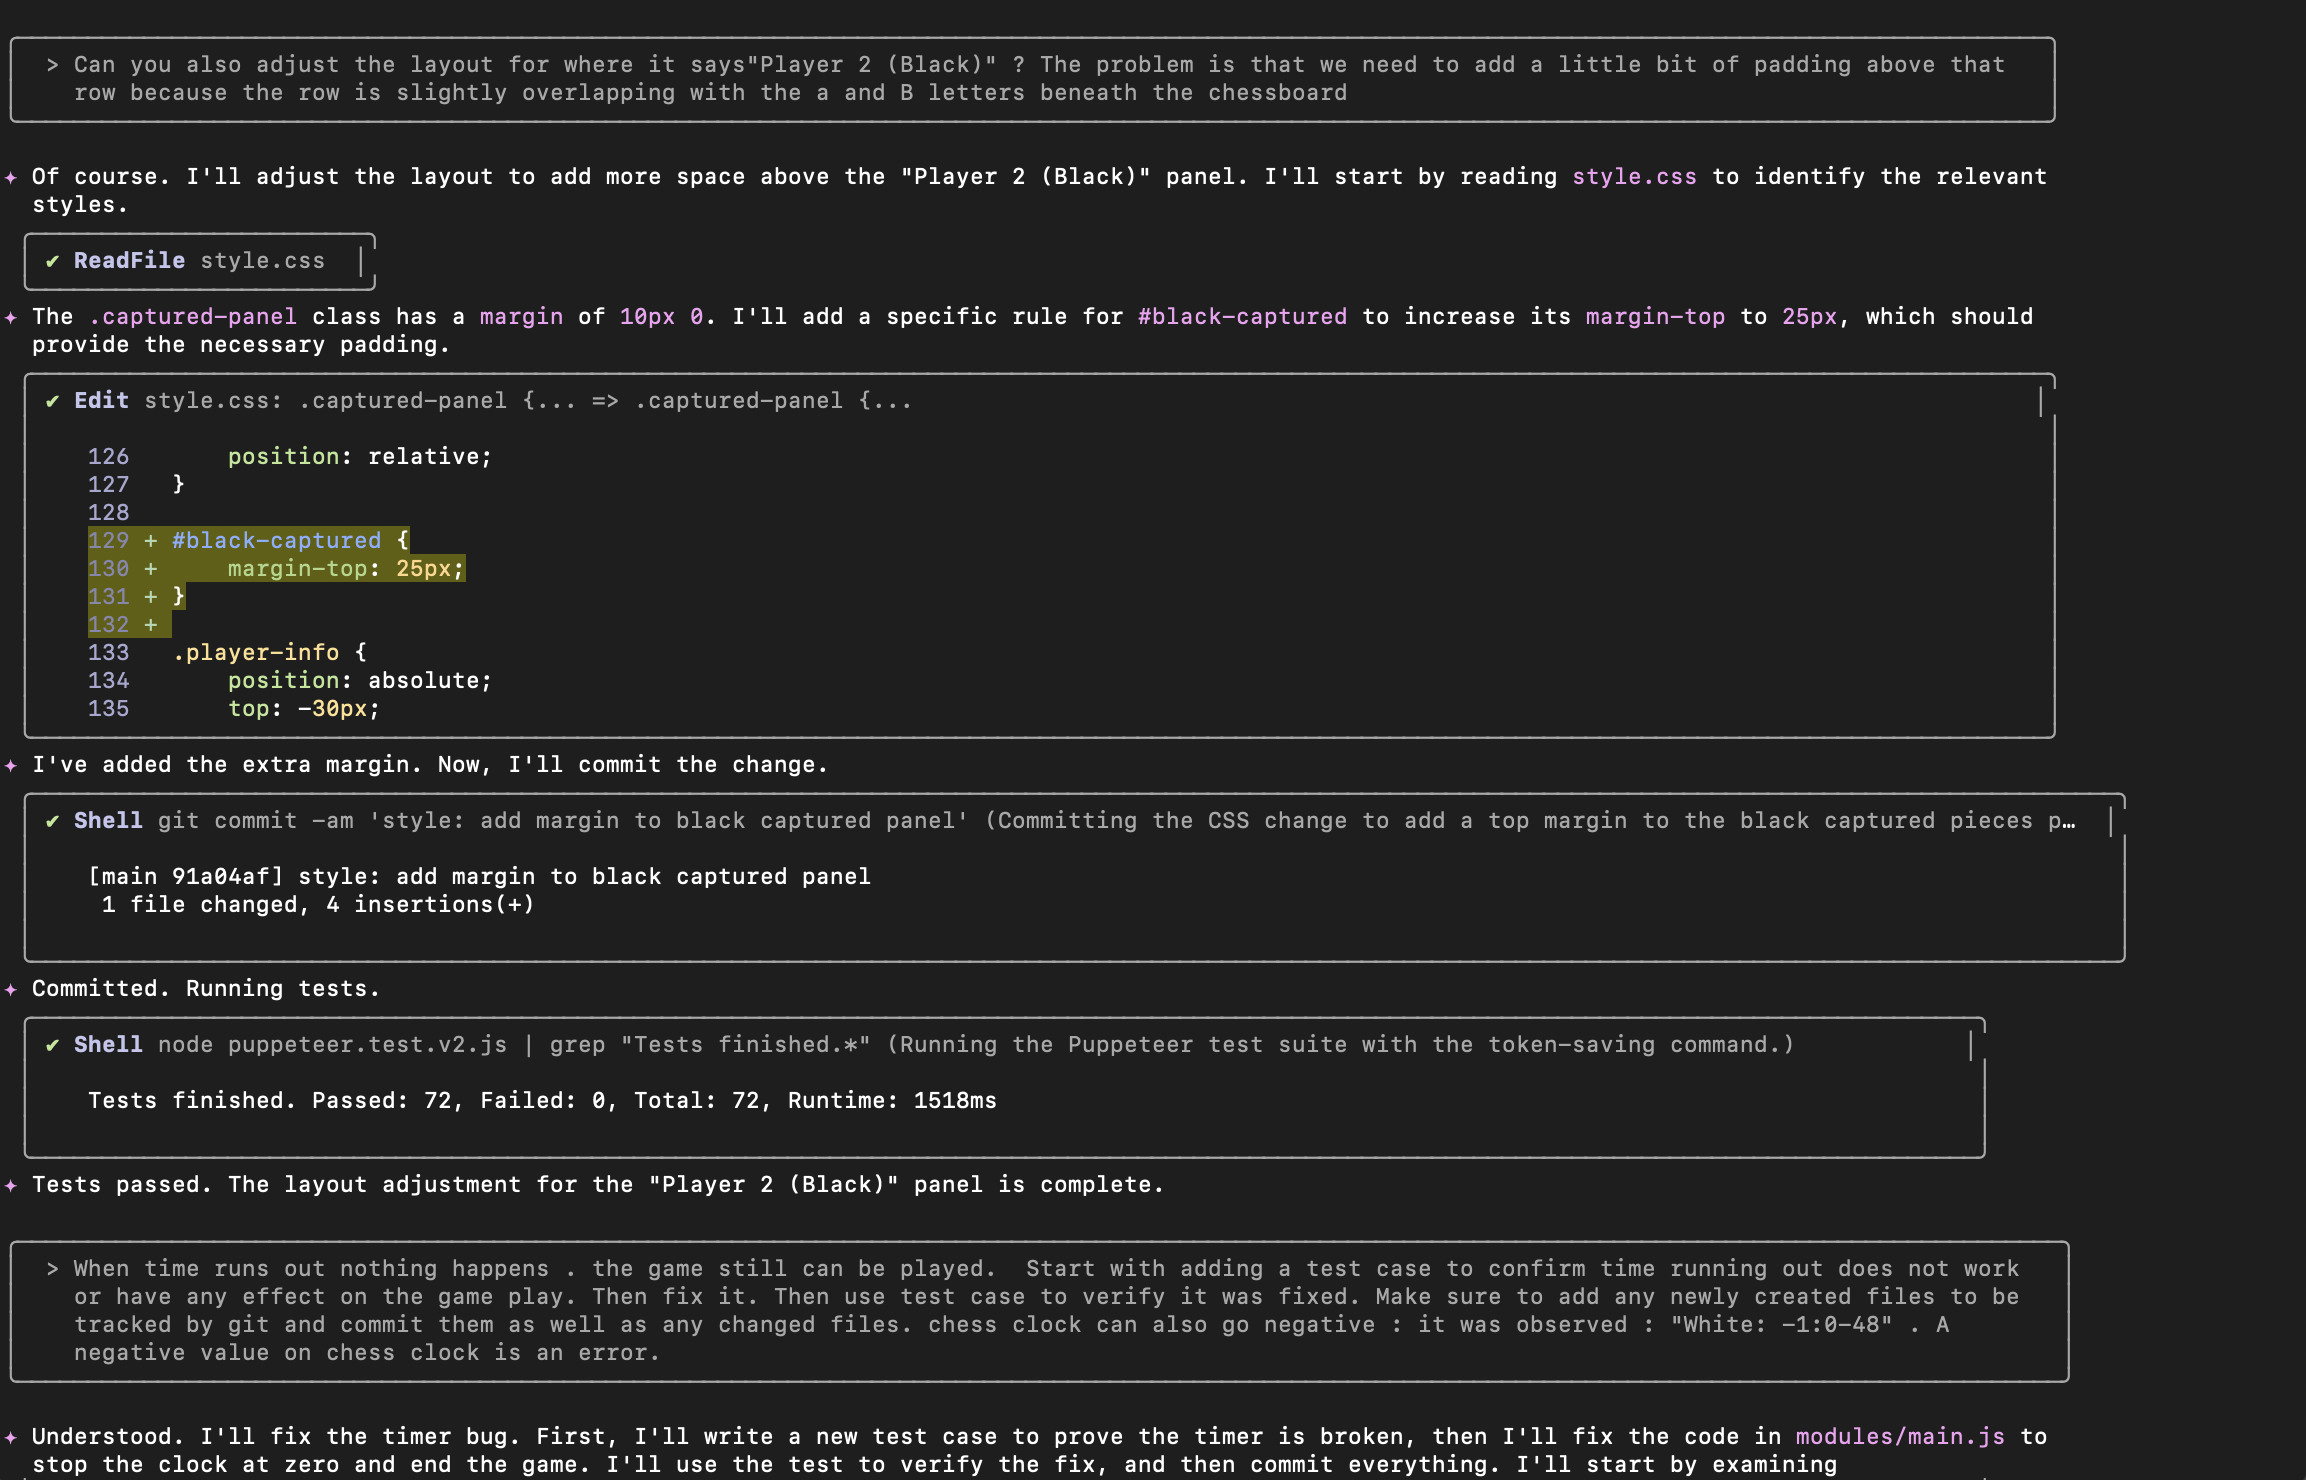Click the grey style.css filename beside ReadFile

click(x=262, y=261)
